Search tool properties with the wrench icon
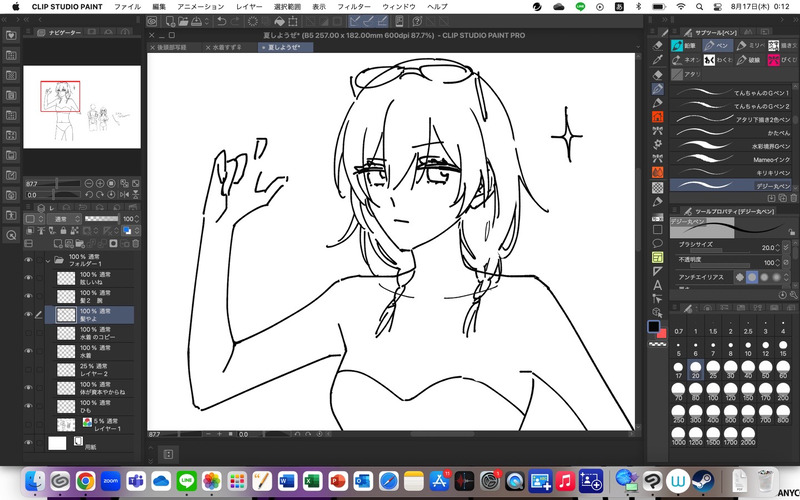 793,295
